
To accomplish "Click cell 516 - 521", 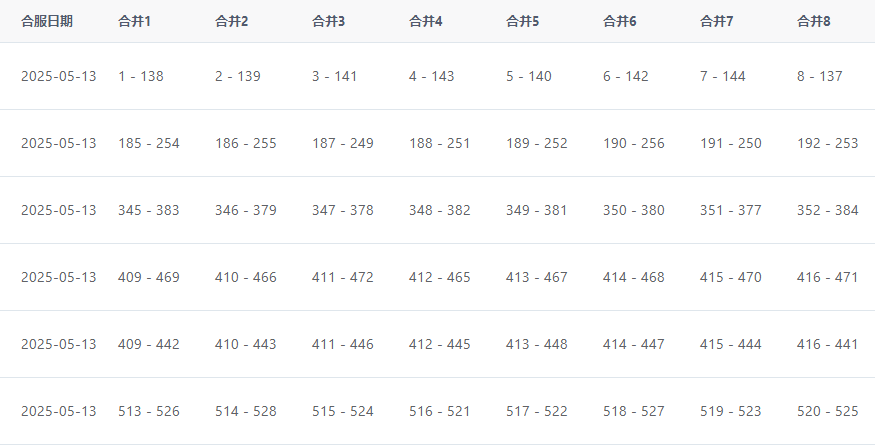I will tap(440, 411).
